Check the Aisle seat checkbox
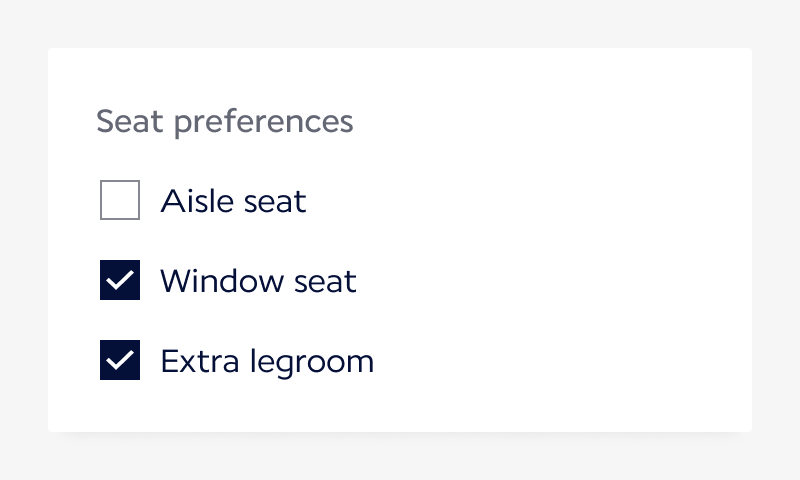The height and width of the screenshot is (480, 800). (120, 200)
